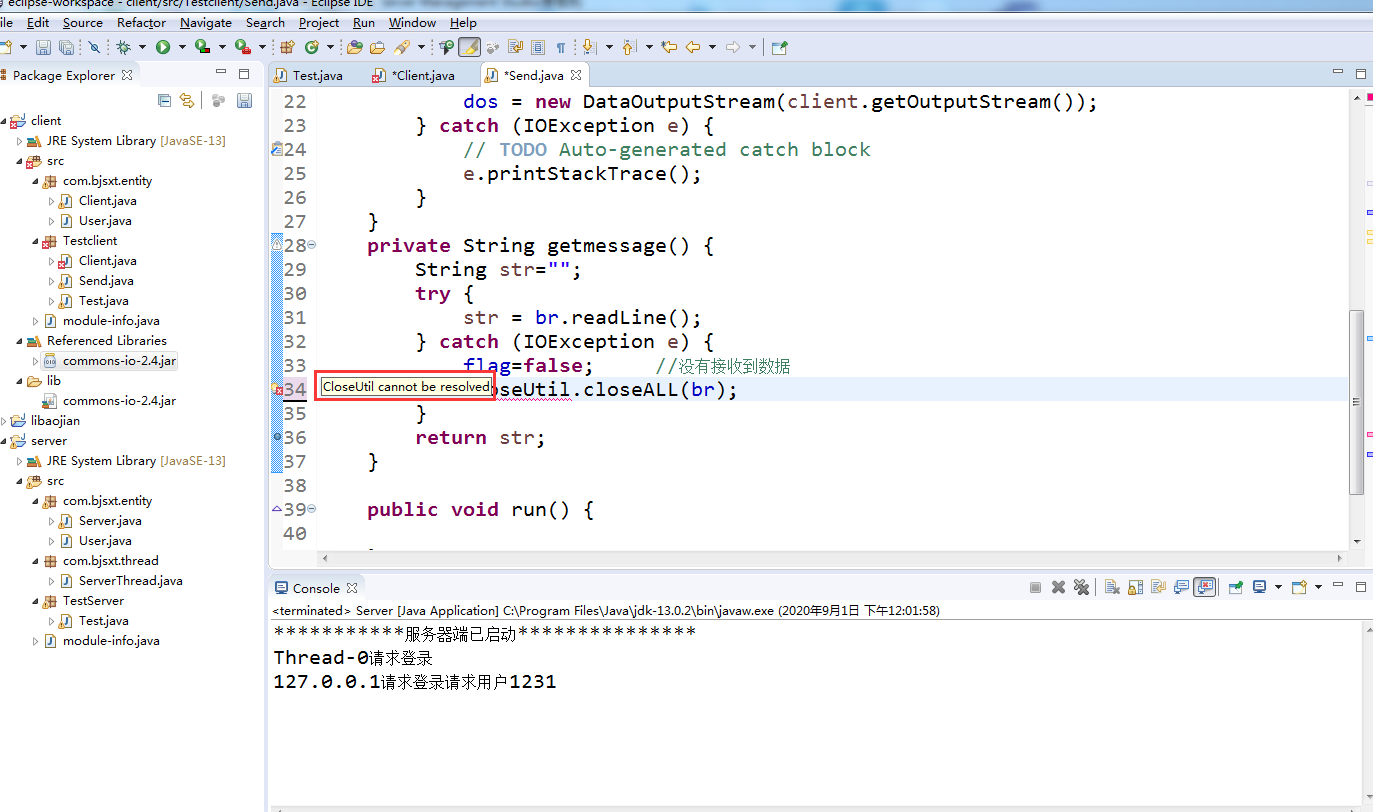Click the Save toolbar icon
Screen dimensions: 1373x812
coord(43,47)
